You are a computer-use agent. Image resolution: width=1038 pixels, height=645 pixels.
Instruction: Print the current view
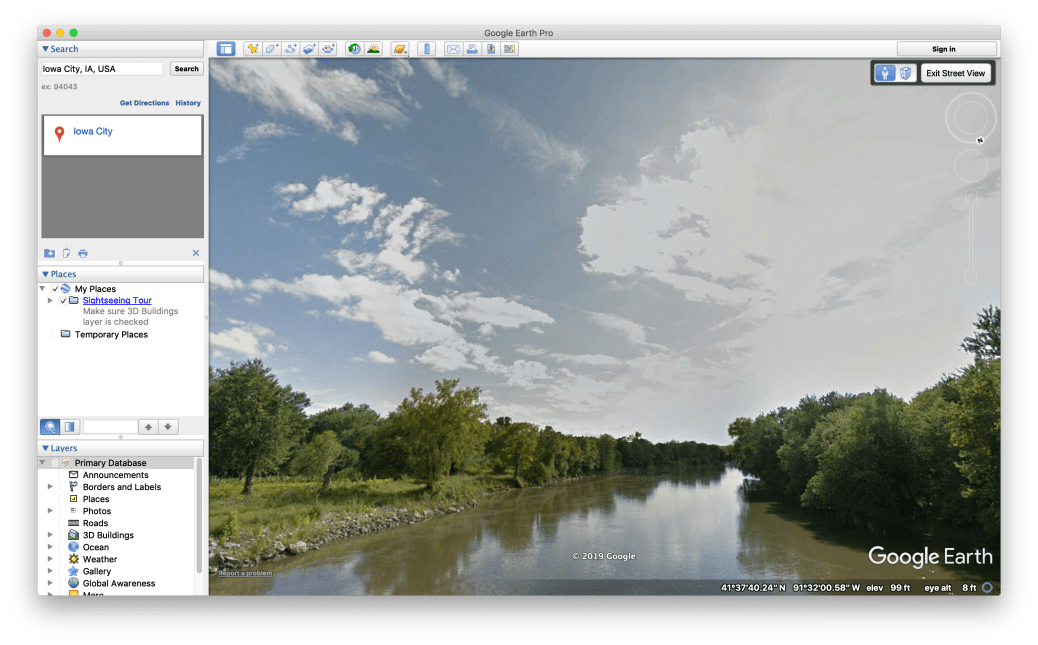click(x=472, y=48)
